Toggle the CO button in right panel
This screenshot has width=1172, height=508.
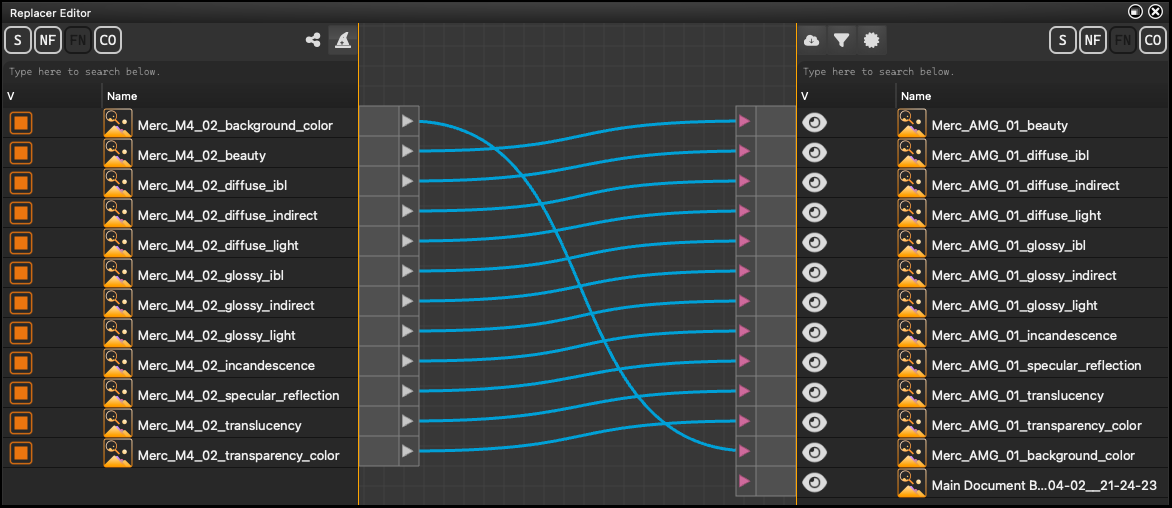click(x=1153, y=40)
